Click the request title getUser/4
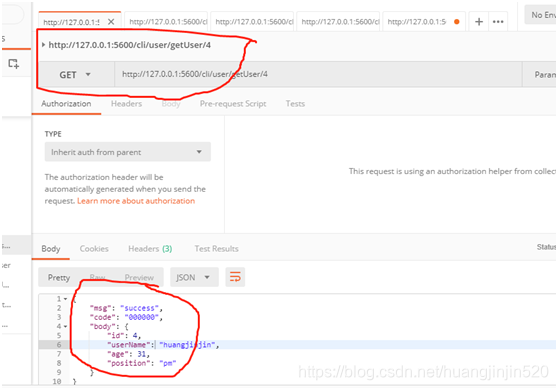 point(130,45)
